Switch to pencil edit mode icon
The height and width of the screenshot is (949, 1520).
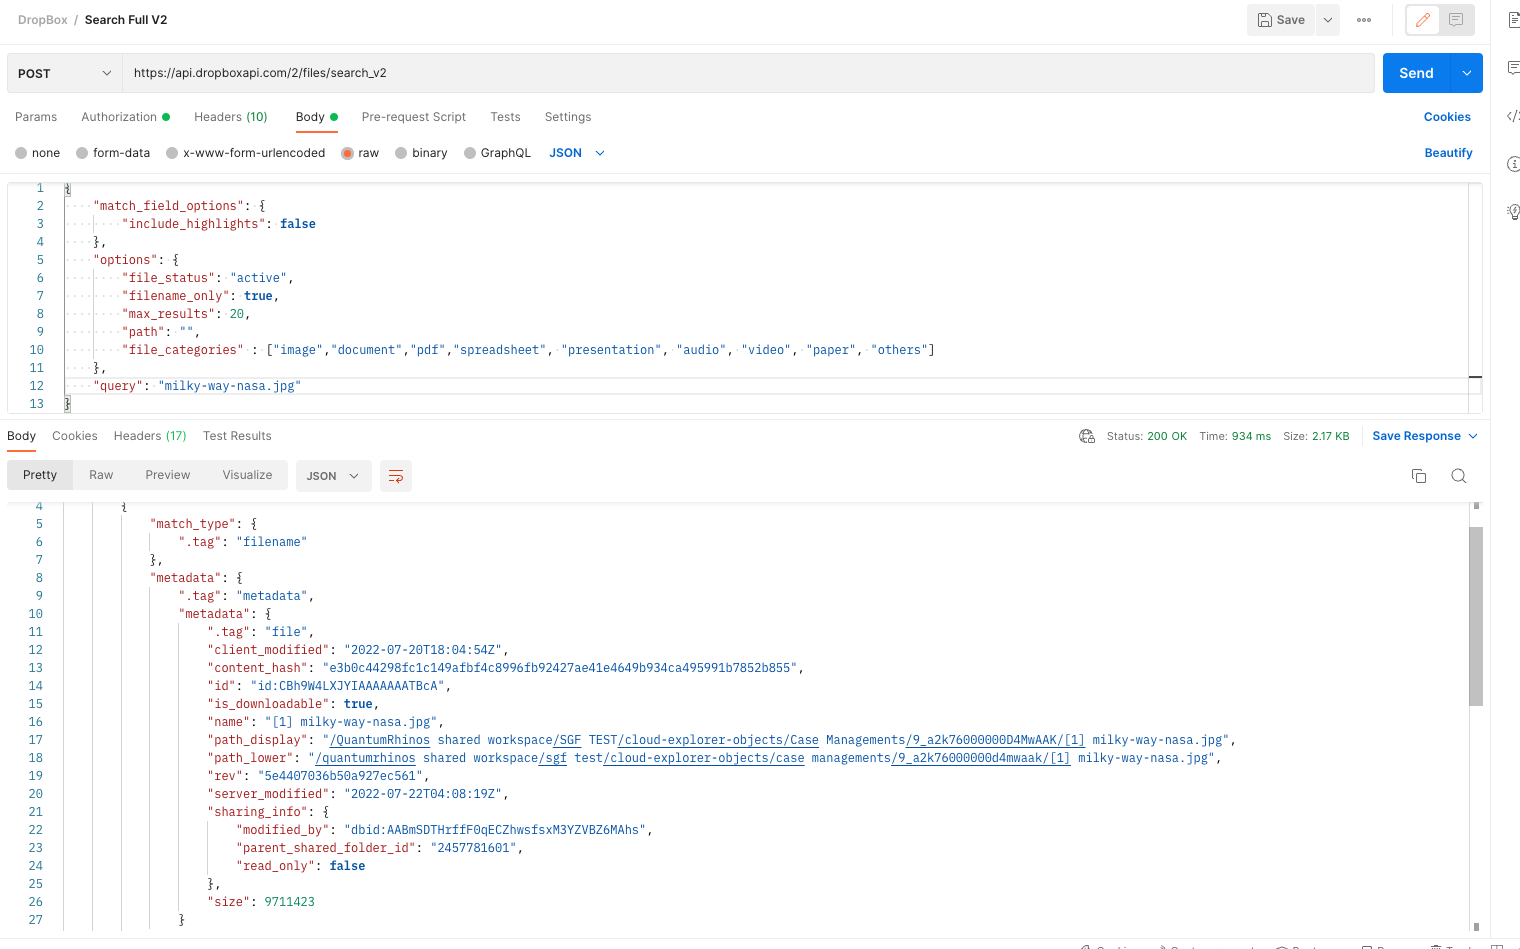tap(1423, 20)
